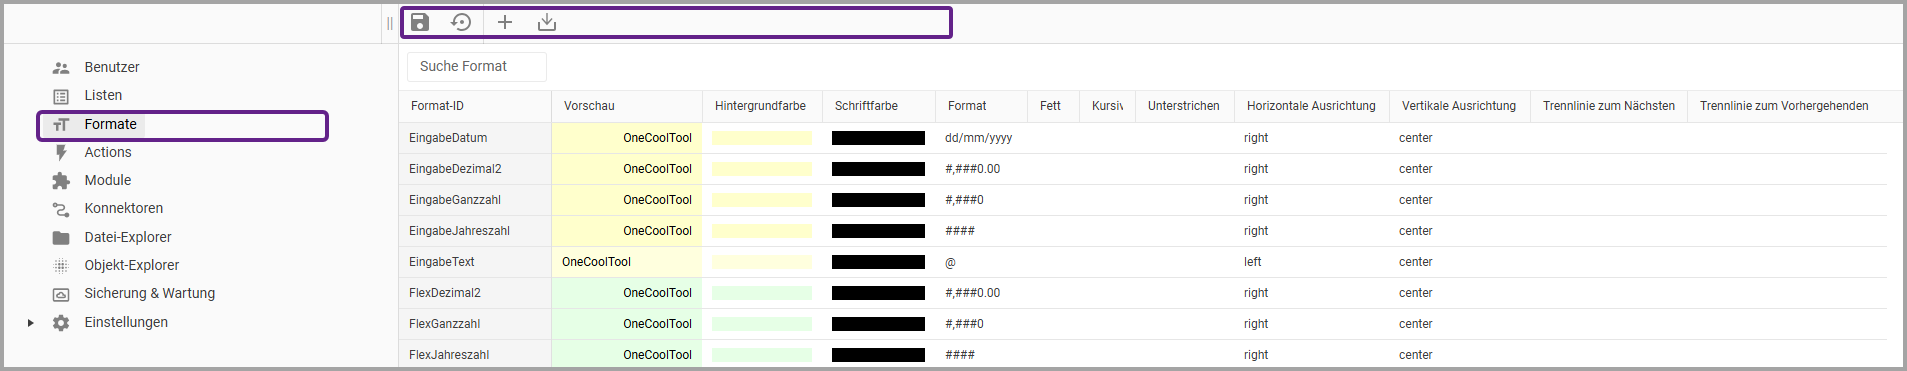Click the sidebar splitter handle
This screenshot has height=371, width=1907.
point(389,23)
